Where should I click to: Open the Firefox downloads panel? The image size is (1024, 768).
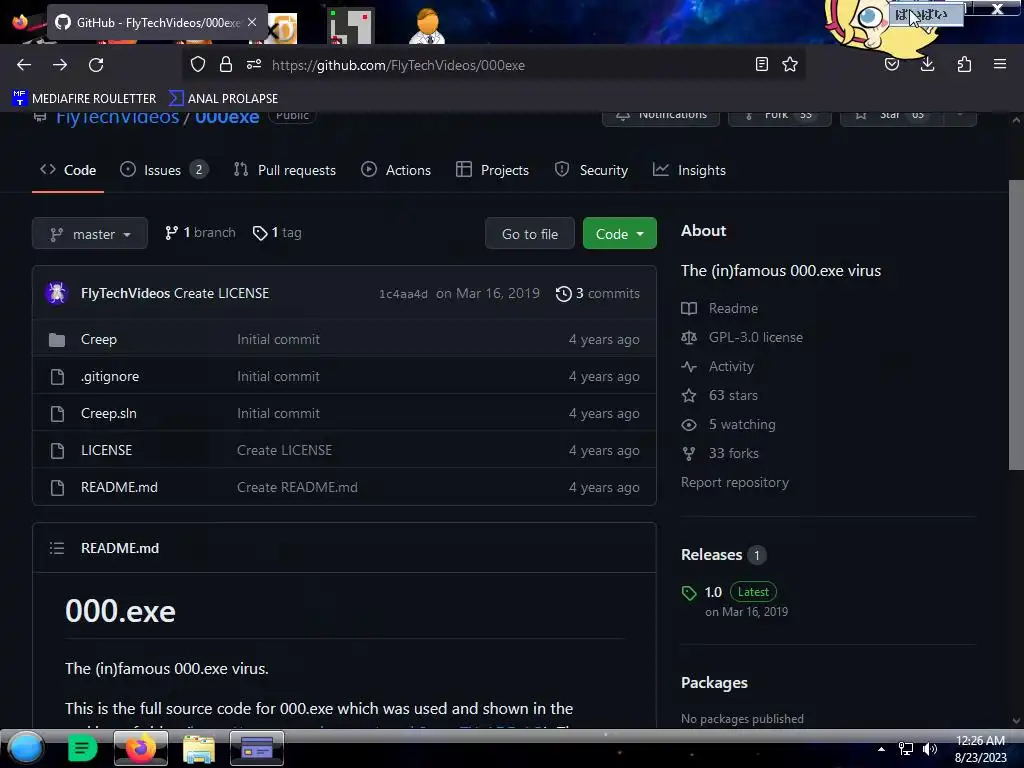927,65
